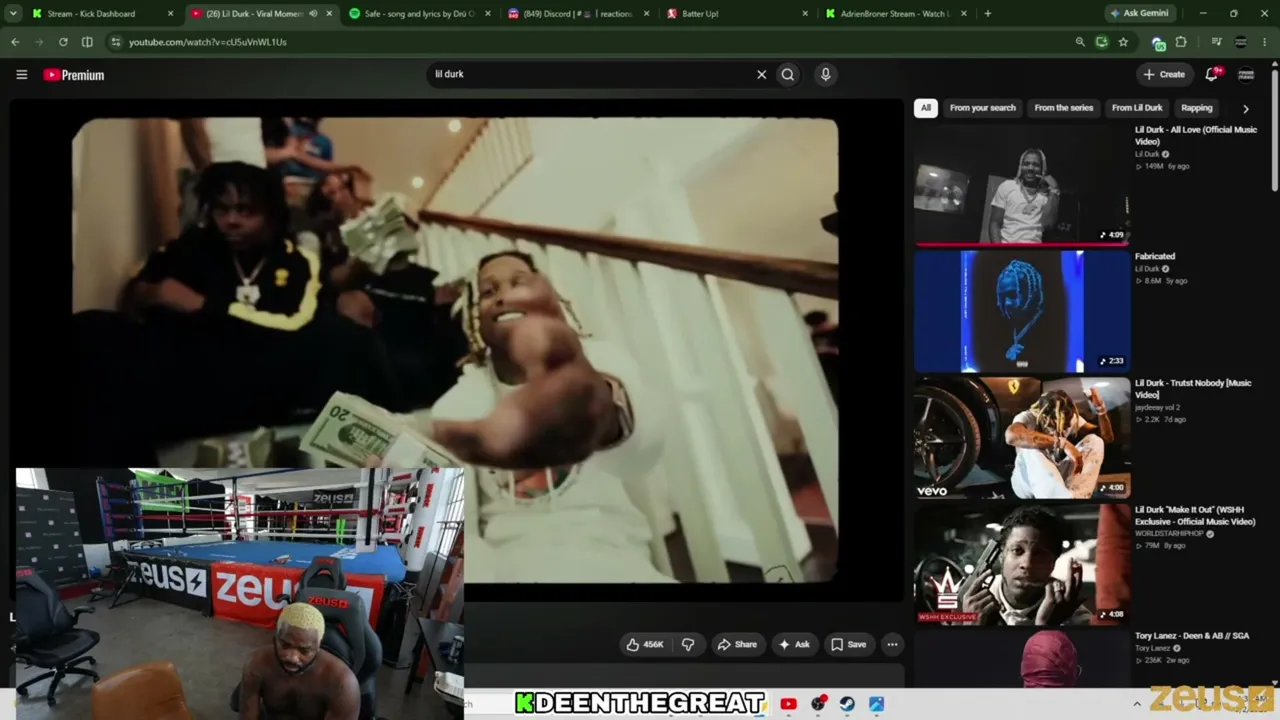
Task: Open the WORLDSTARHIPHOP channel name
Action: click(x=1171, y=534)
